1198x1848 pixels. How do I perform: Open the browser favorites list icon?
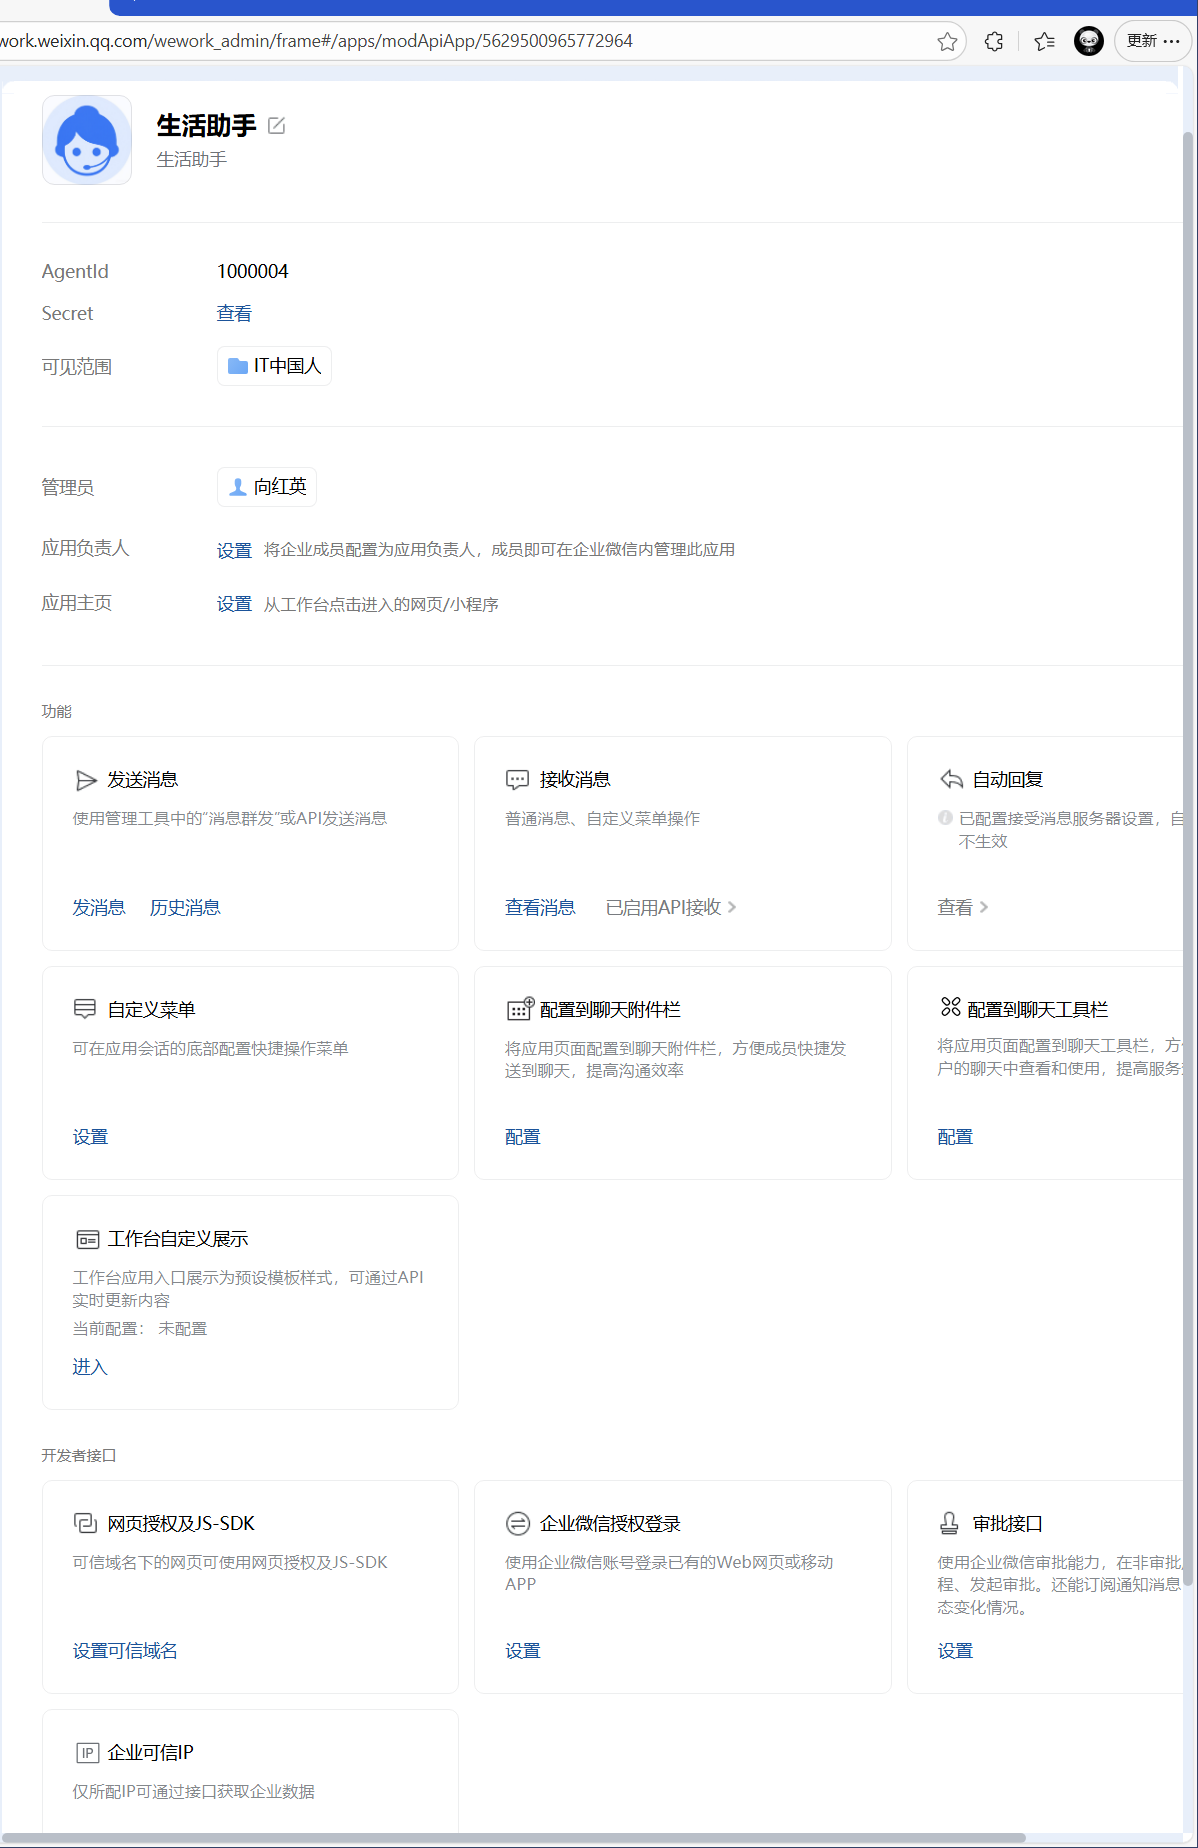[x=1044, y=41]
